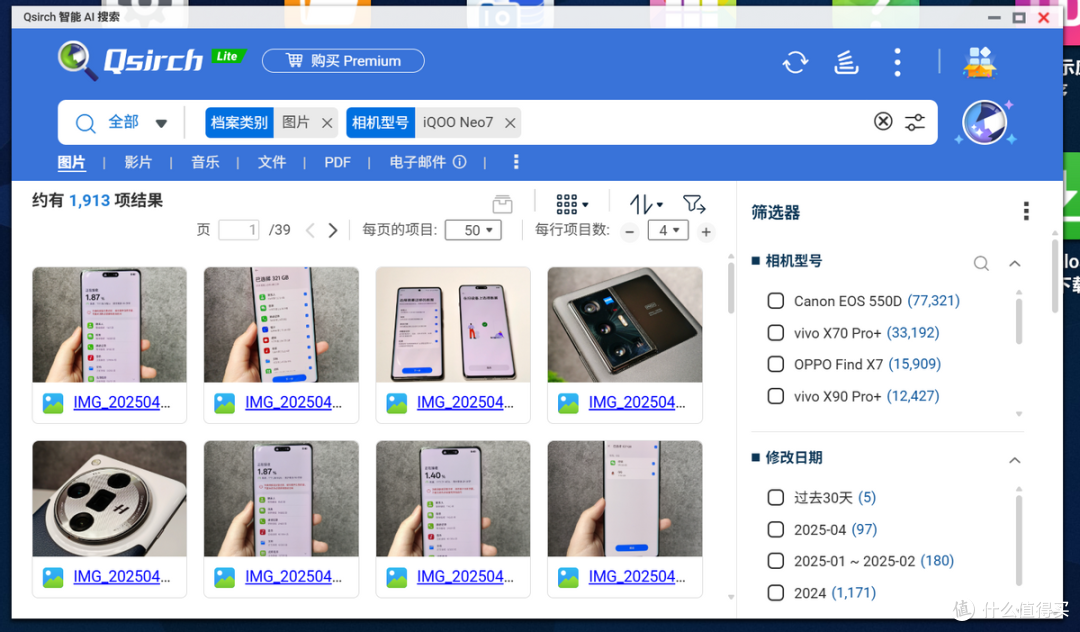Search within 相机型号 filter list
1080x632 pixels.
pyautogui.click(x=981, y=263)
